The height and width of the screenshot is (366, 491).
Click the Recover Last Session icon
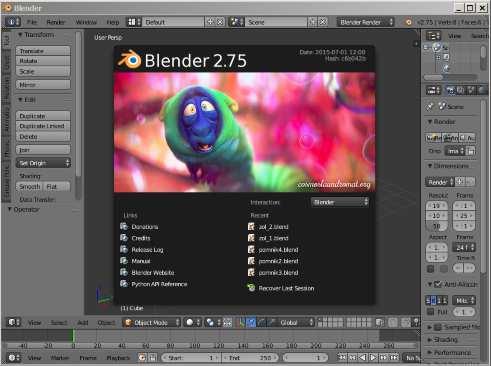point(251,288)
